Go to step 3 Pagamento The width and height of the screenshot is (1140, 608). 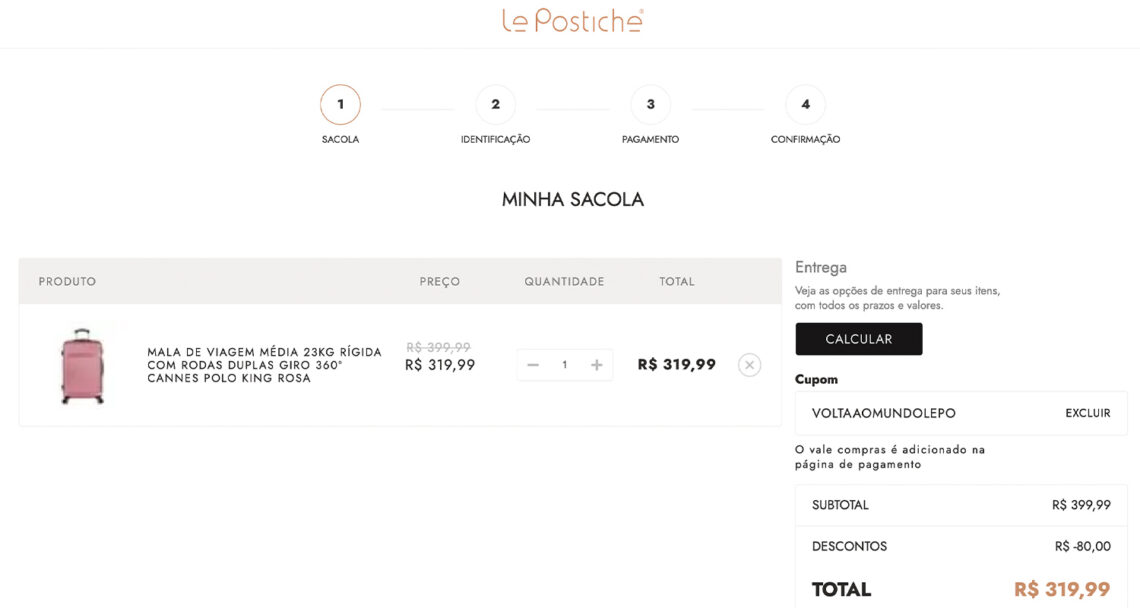coord(650,105)
